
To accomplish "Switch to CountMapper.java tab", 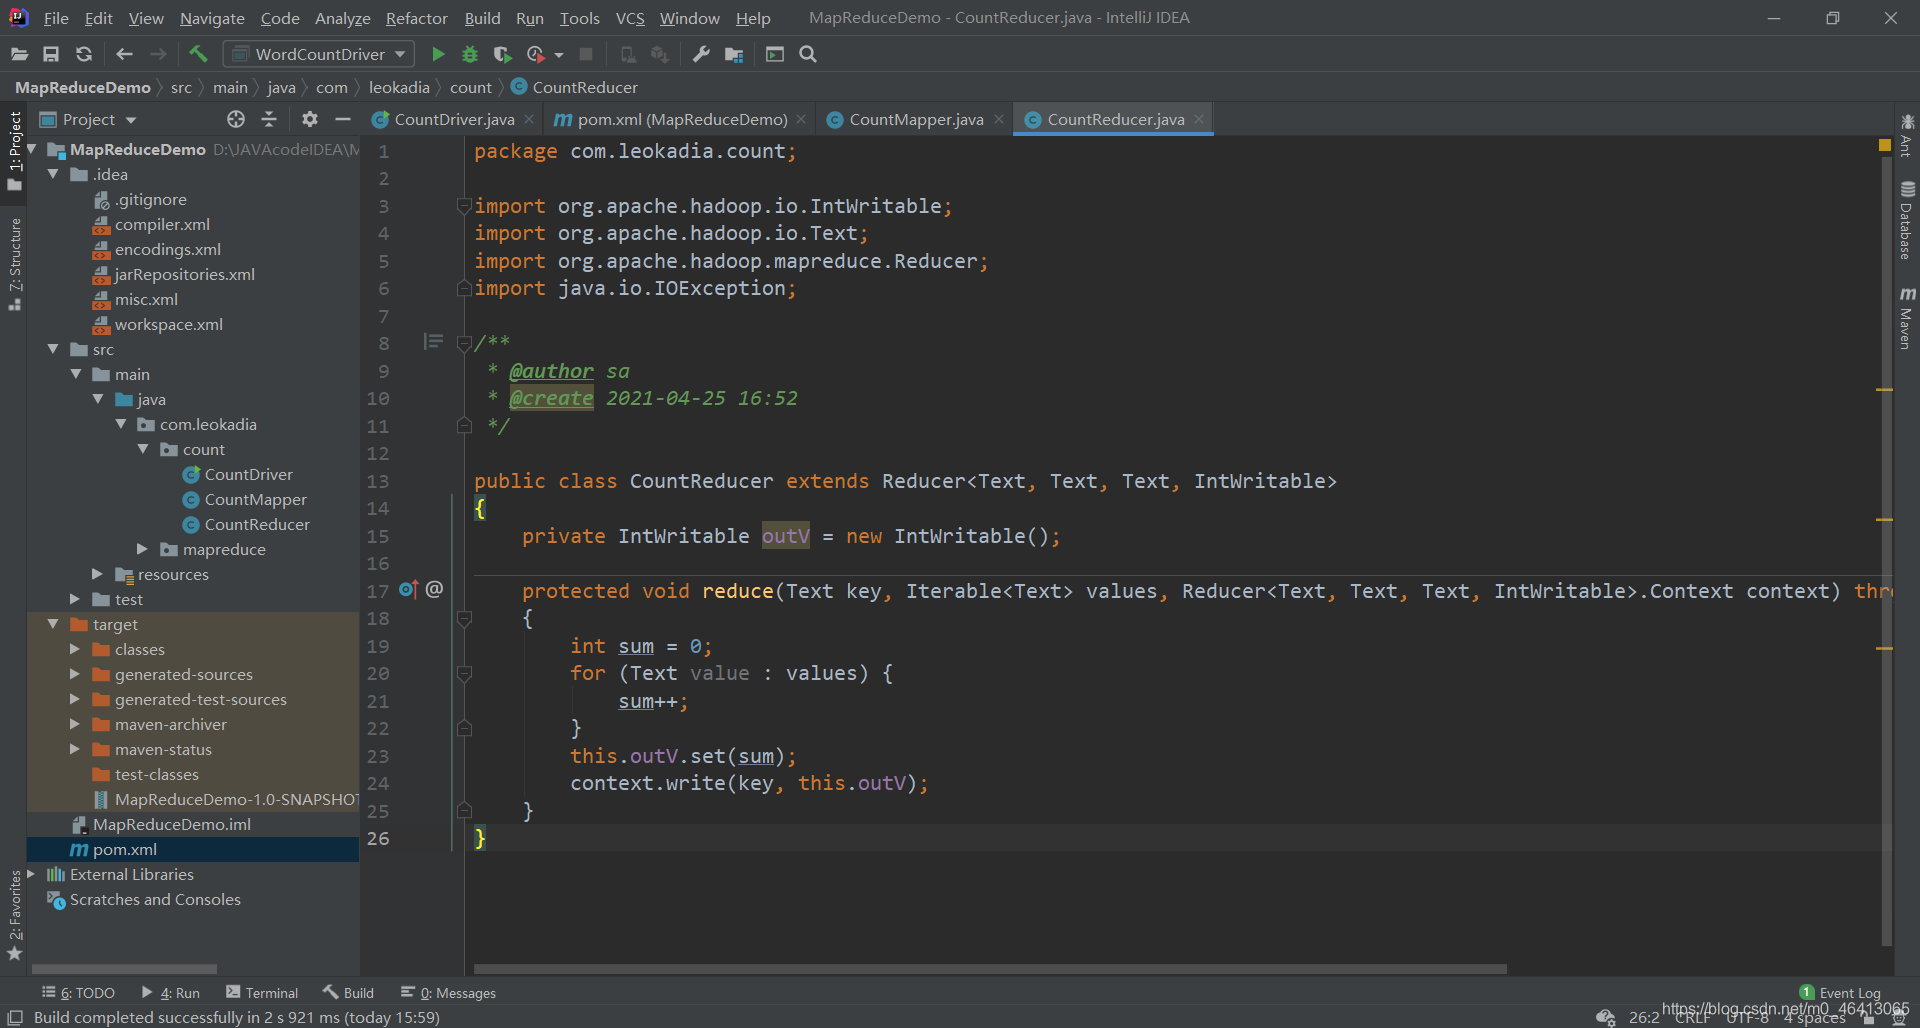I will coord(916,119).
